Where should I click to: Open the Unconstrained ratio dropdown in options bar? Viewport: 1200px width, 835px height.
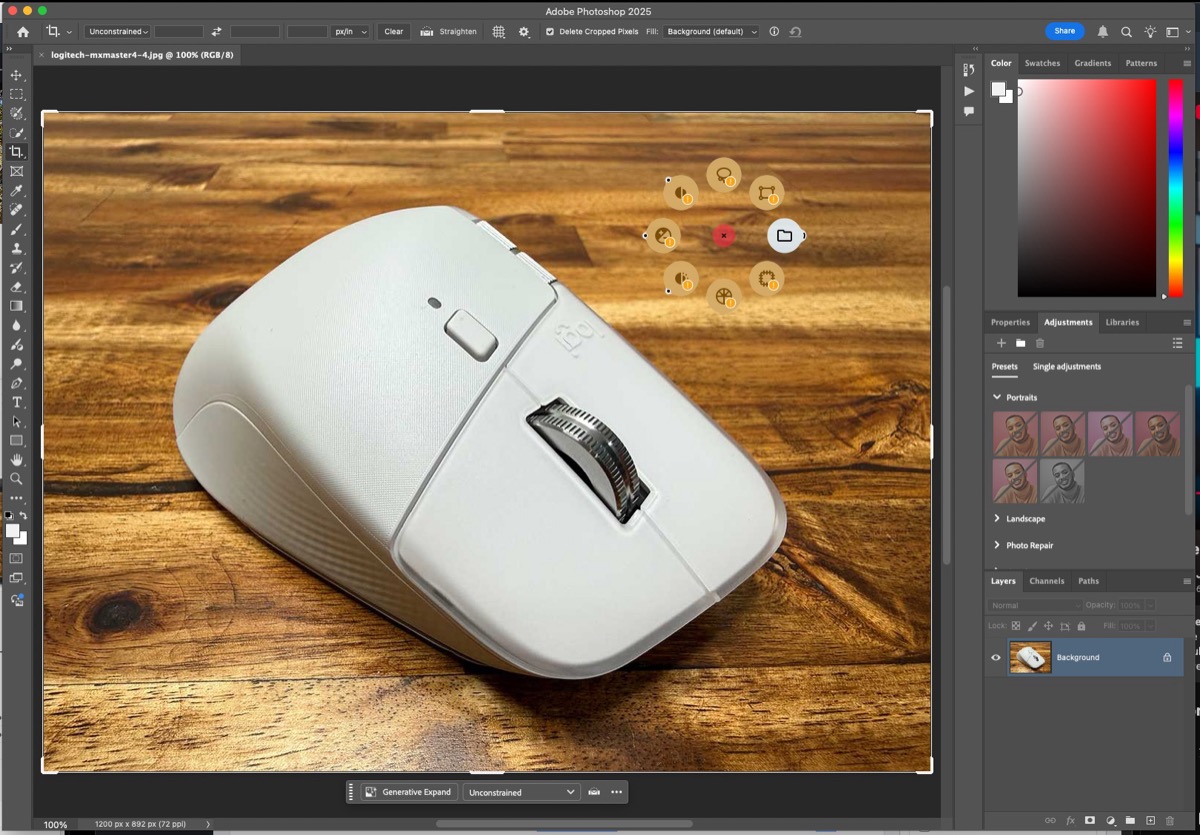(x=117, y=32)
